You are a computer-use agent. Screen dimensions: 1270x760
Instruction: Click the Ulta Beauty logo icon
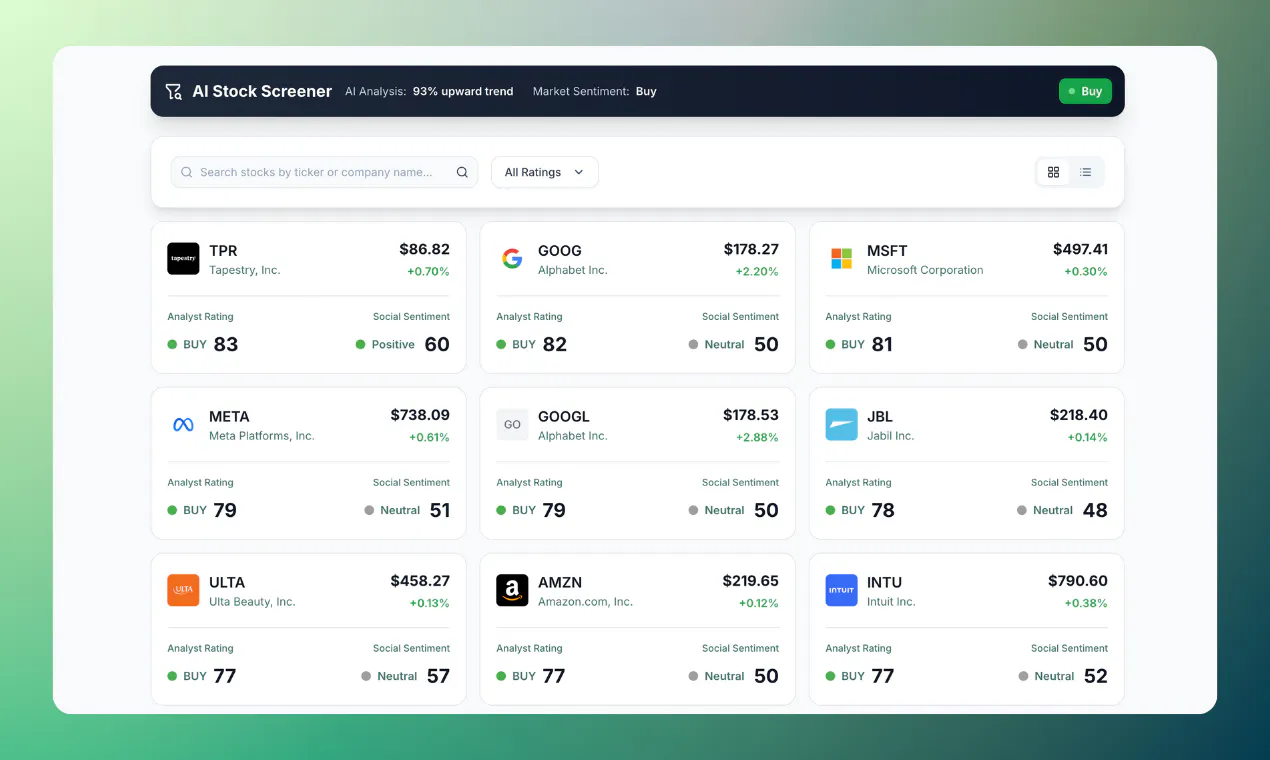click(x=183, y=590)
